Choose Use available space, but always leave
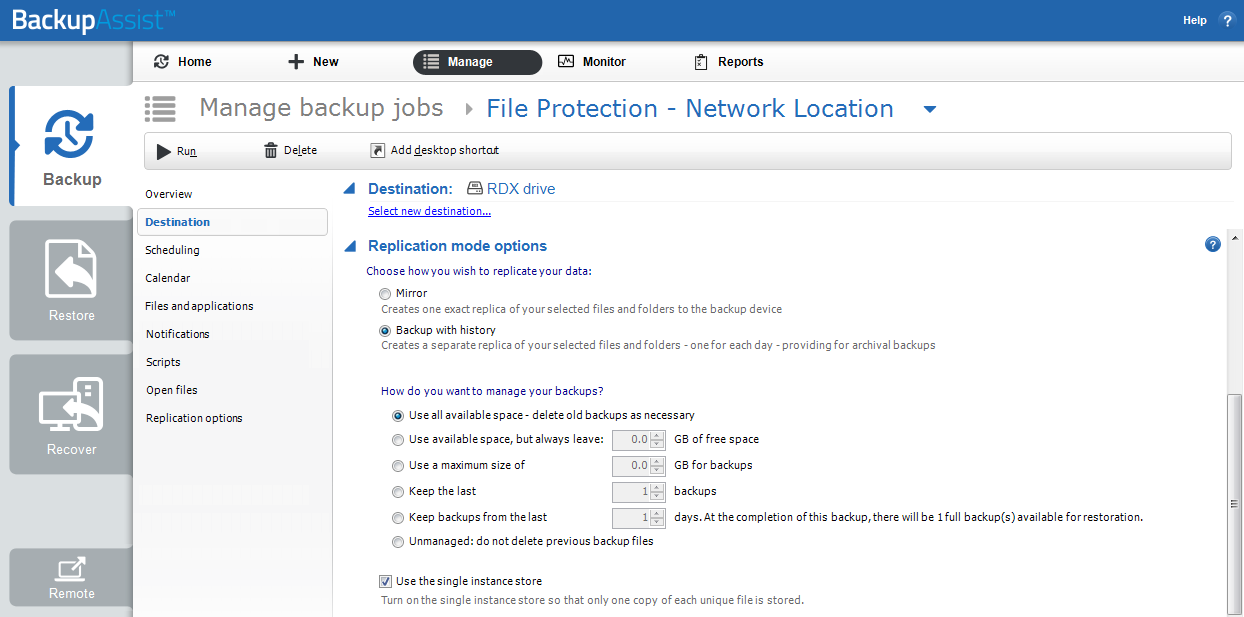 click(x=398, y=439)
